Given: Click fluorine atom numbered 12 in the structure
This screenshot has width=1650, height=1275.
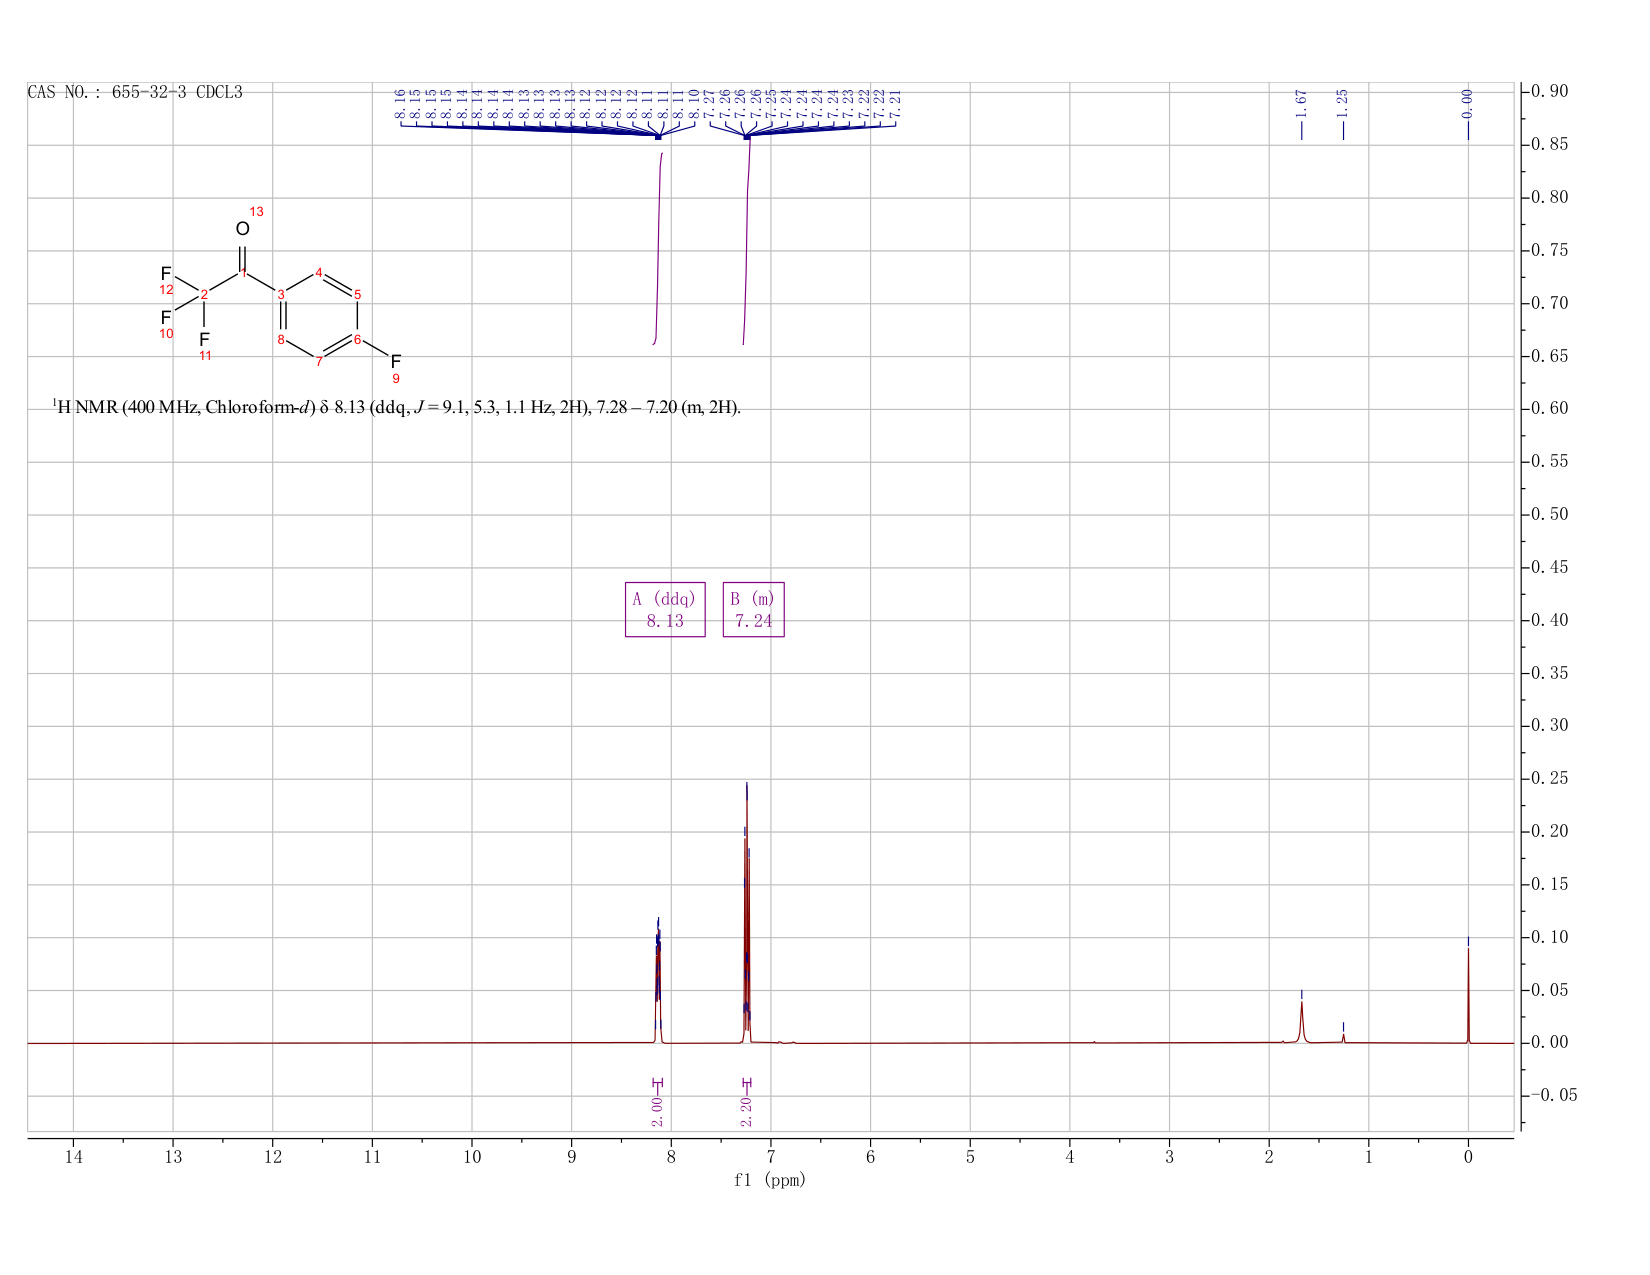Looking at the screenshot, I should coord(166,273).
